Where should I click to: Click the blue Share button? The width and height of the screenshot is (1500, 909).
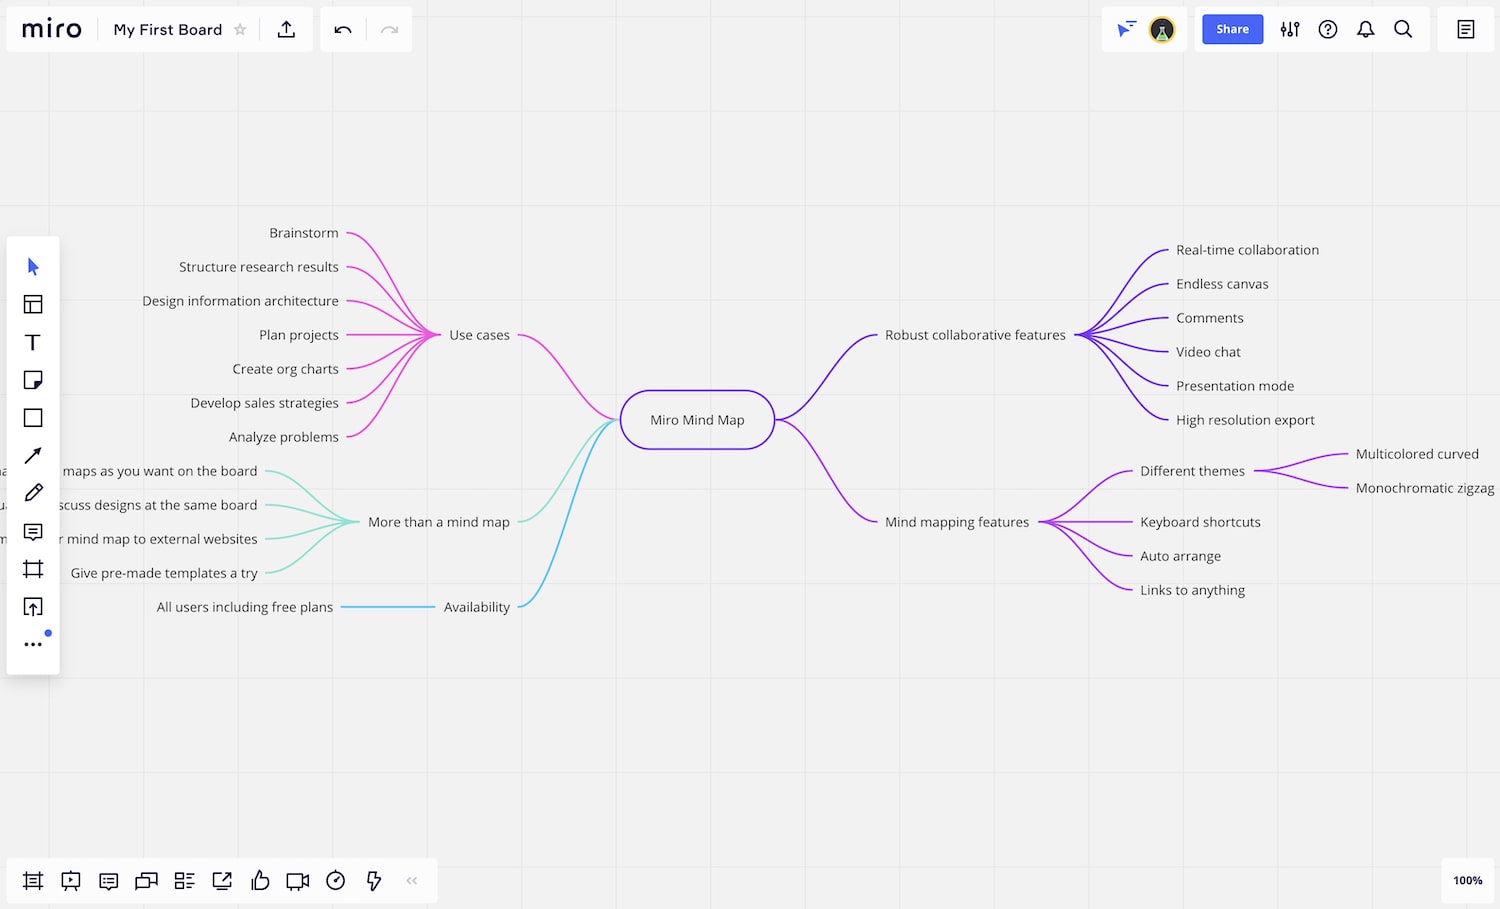1232,29
